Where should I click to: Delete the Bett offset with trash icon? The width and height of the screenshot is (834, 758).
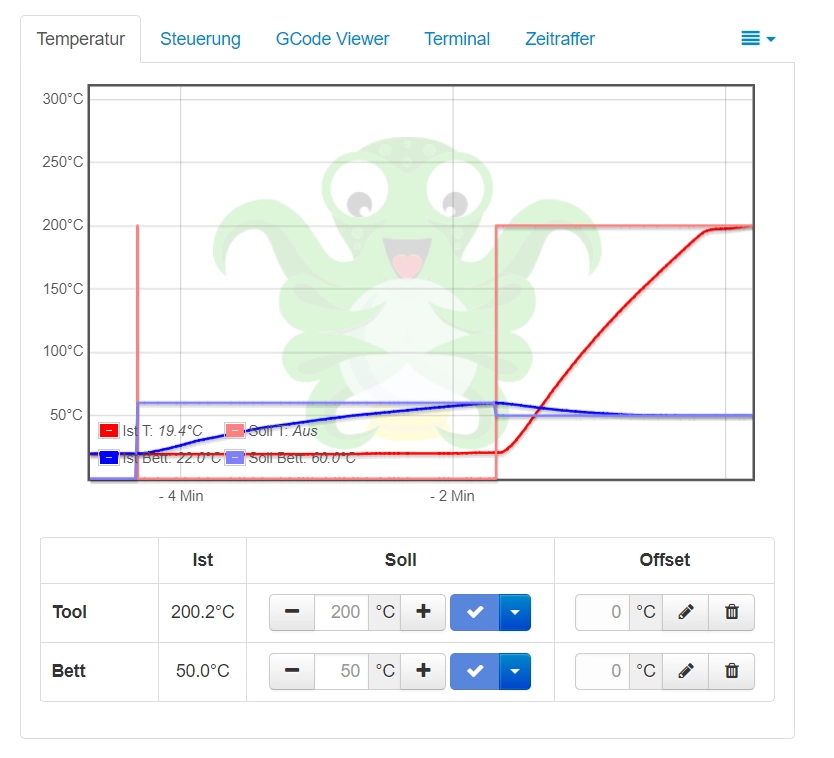tap(732, 671)
